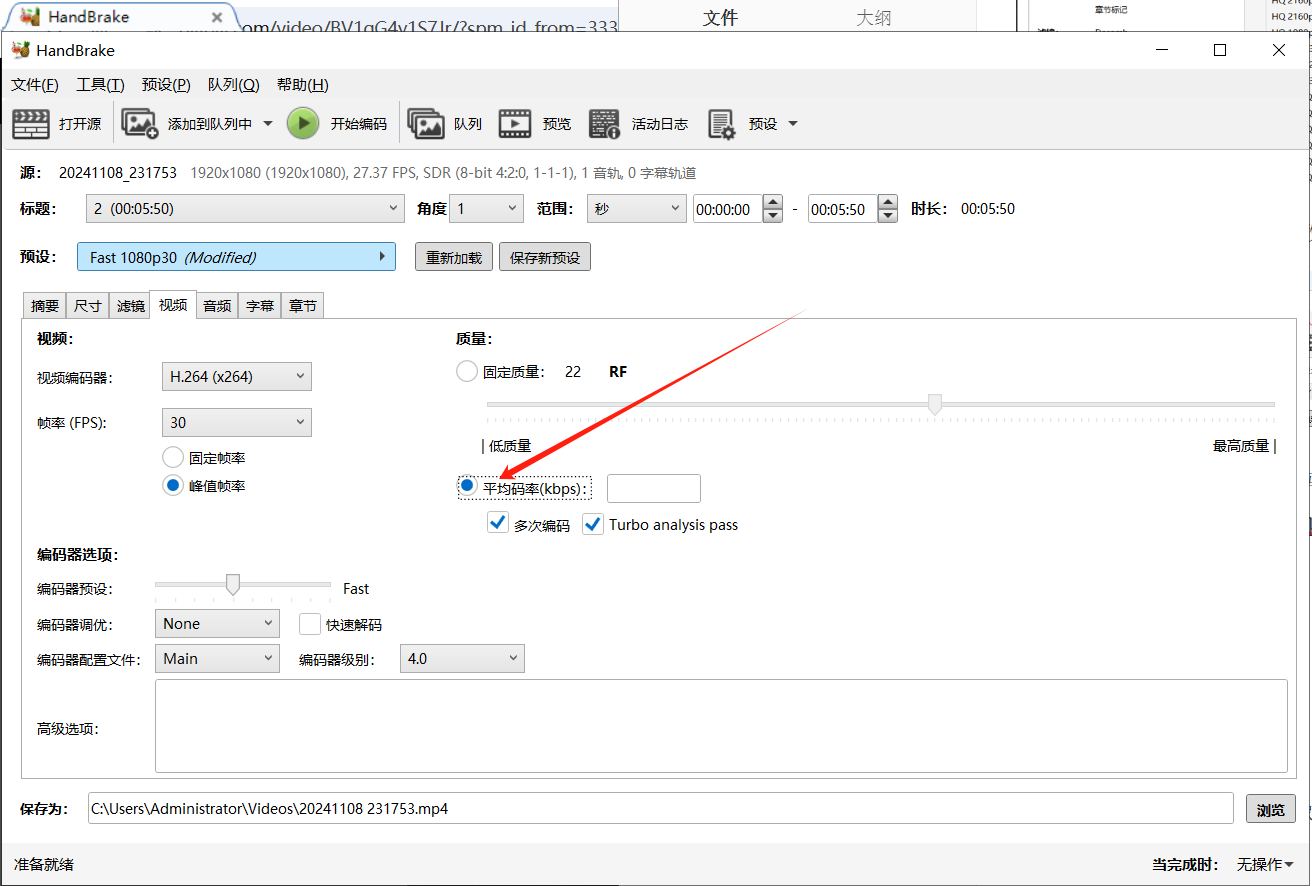Uncheck the 多次编码 multi-pass checkbox

498,523
